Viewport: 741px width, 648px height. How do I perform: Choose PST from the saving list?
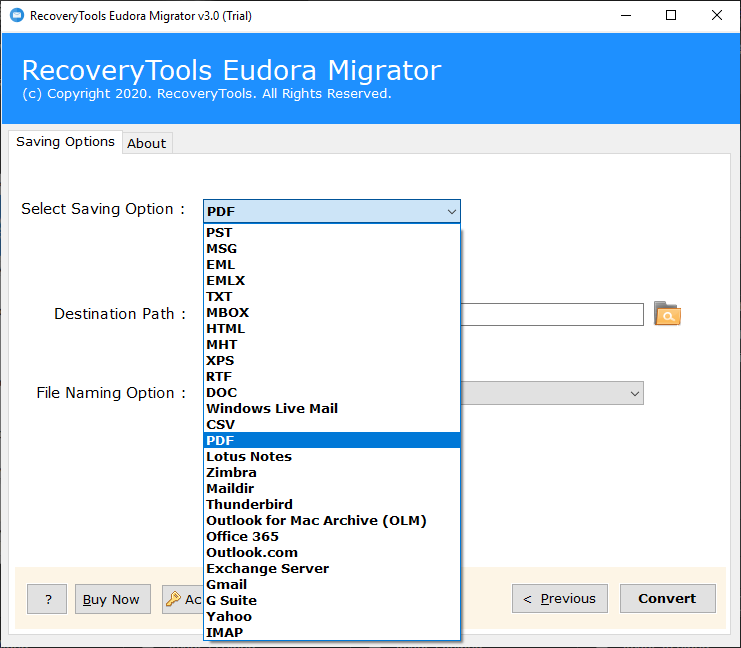click(219, 233)
